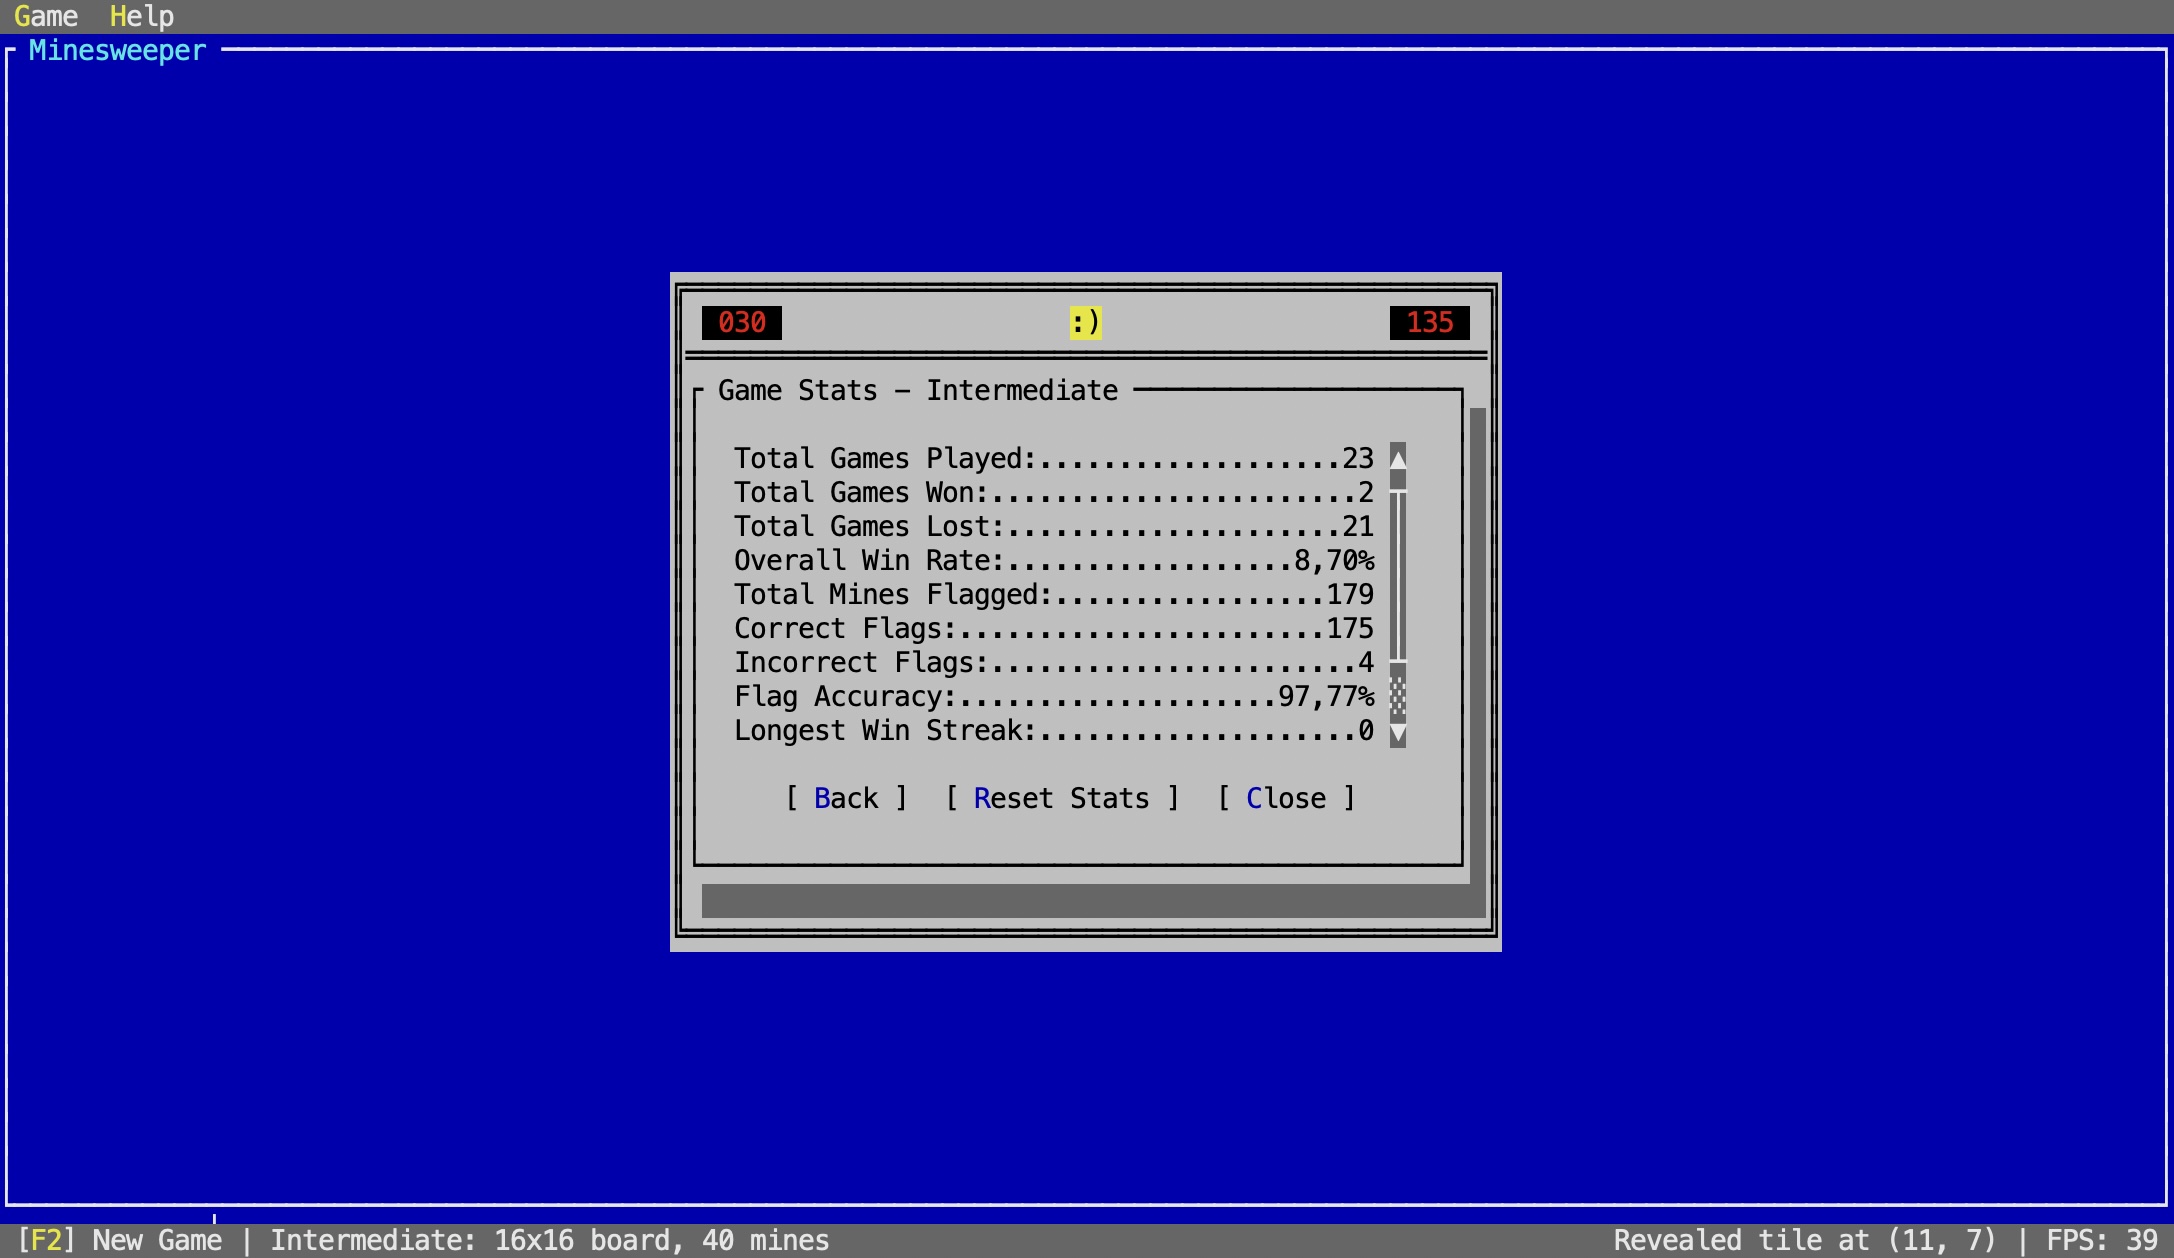Screen dimensions: 2174x1258
Task: Open the Help menu
Action: pos(141,16)
